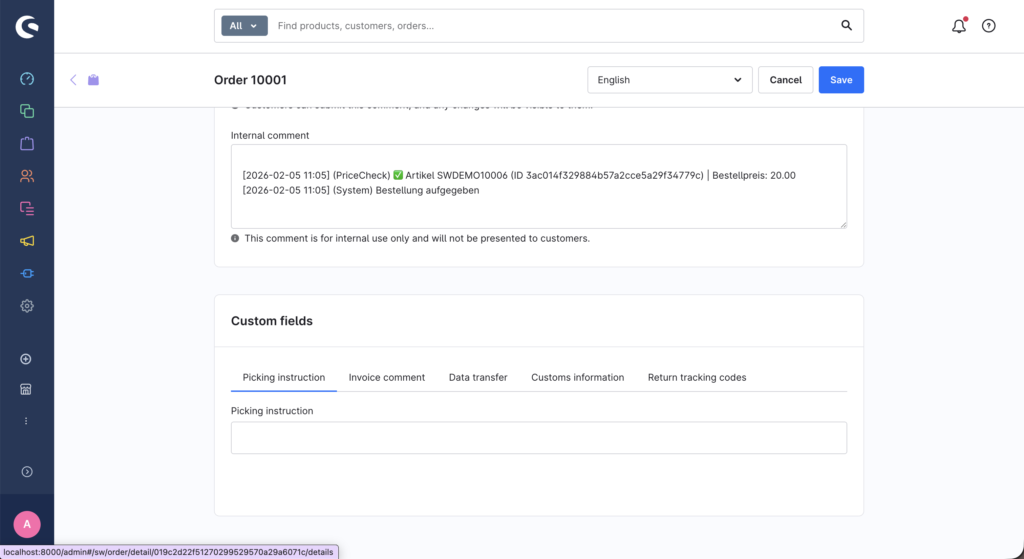
Task: Click the magnifier icon in the search bar
Action: click(x=846, y=26)
